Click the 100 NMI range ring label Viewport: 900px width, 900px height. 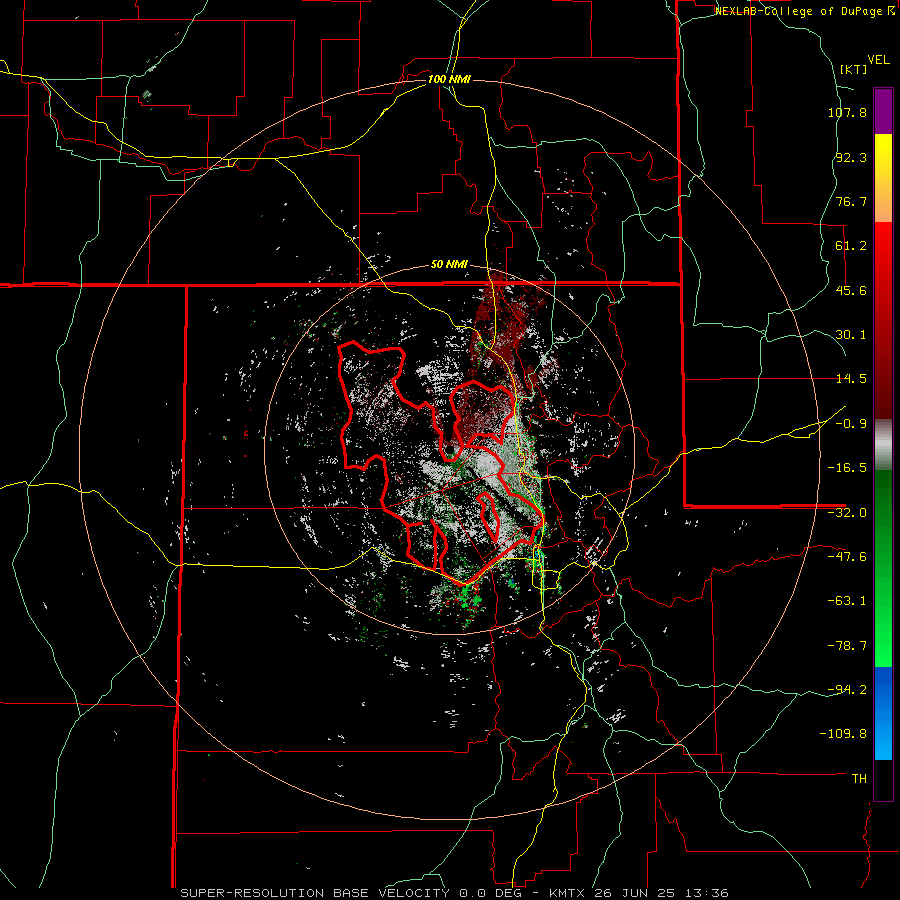tap(449, 79)
